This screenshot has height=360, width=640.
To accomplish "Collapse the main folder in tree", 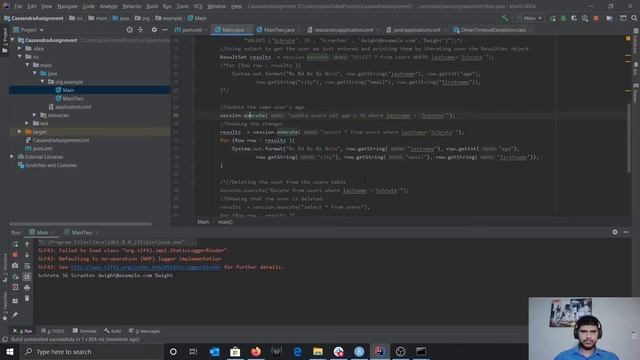I will [x=27, y=65].
